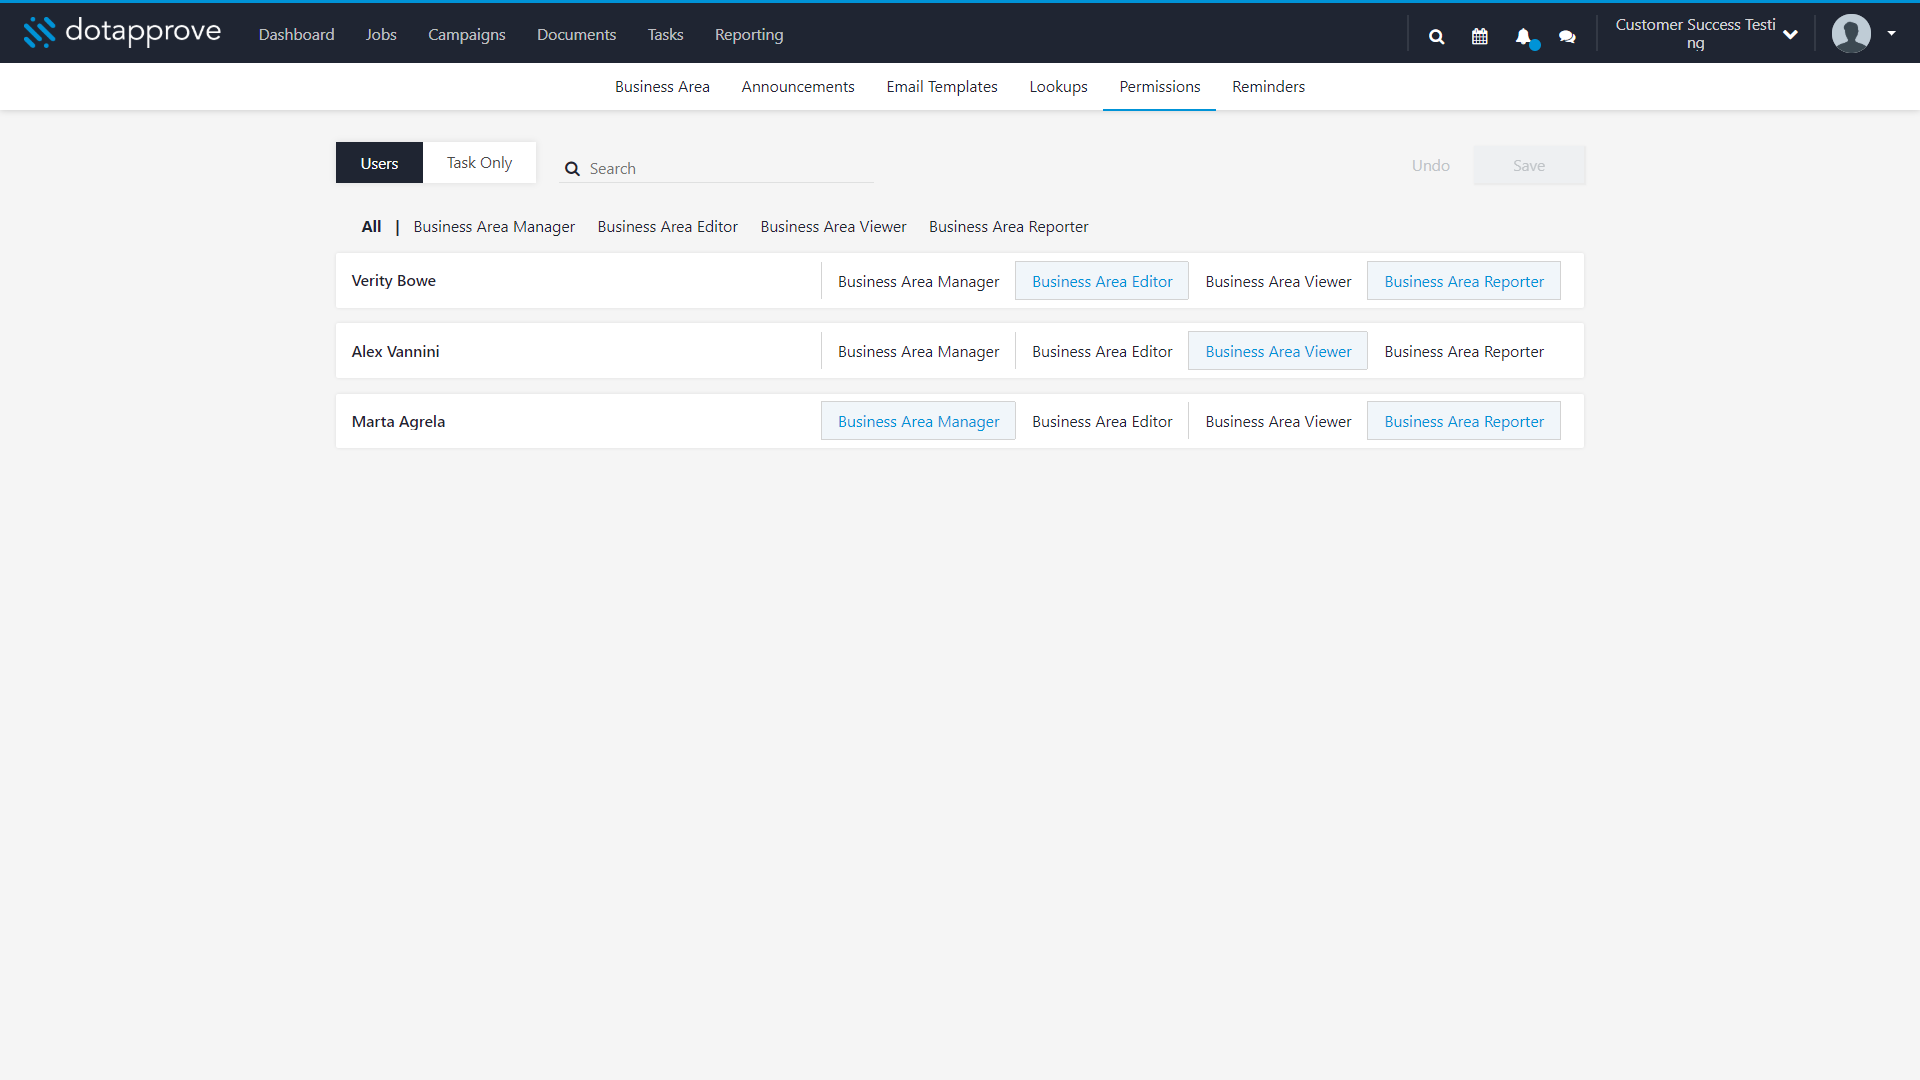Select the Task Only toggle button
Screen dimensions: 1920x1080
pos(479,163)
